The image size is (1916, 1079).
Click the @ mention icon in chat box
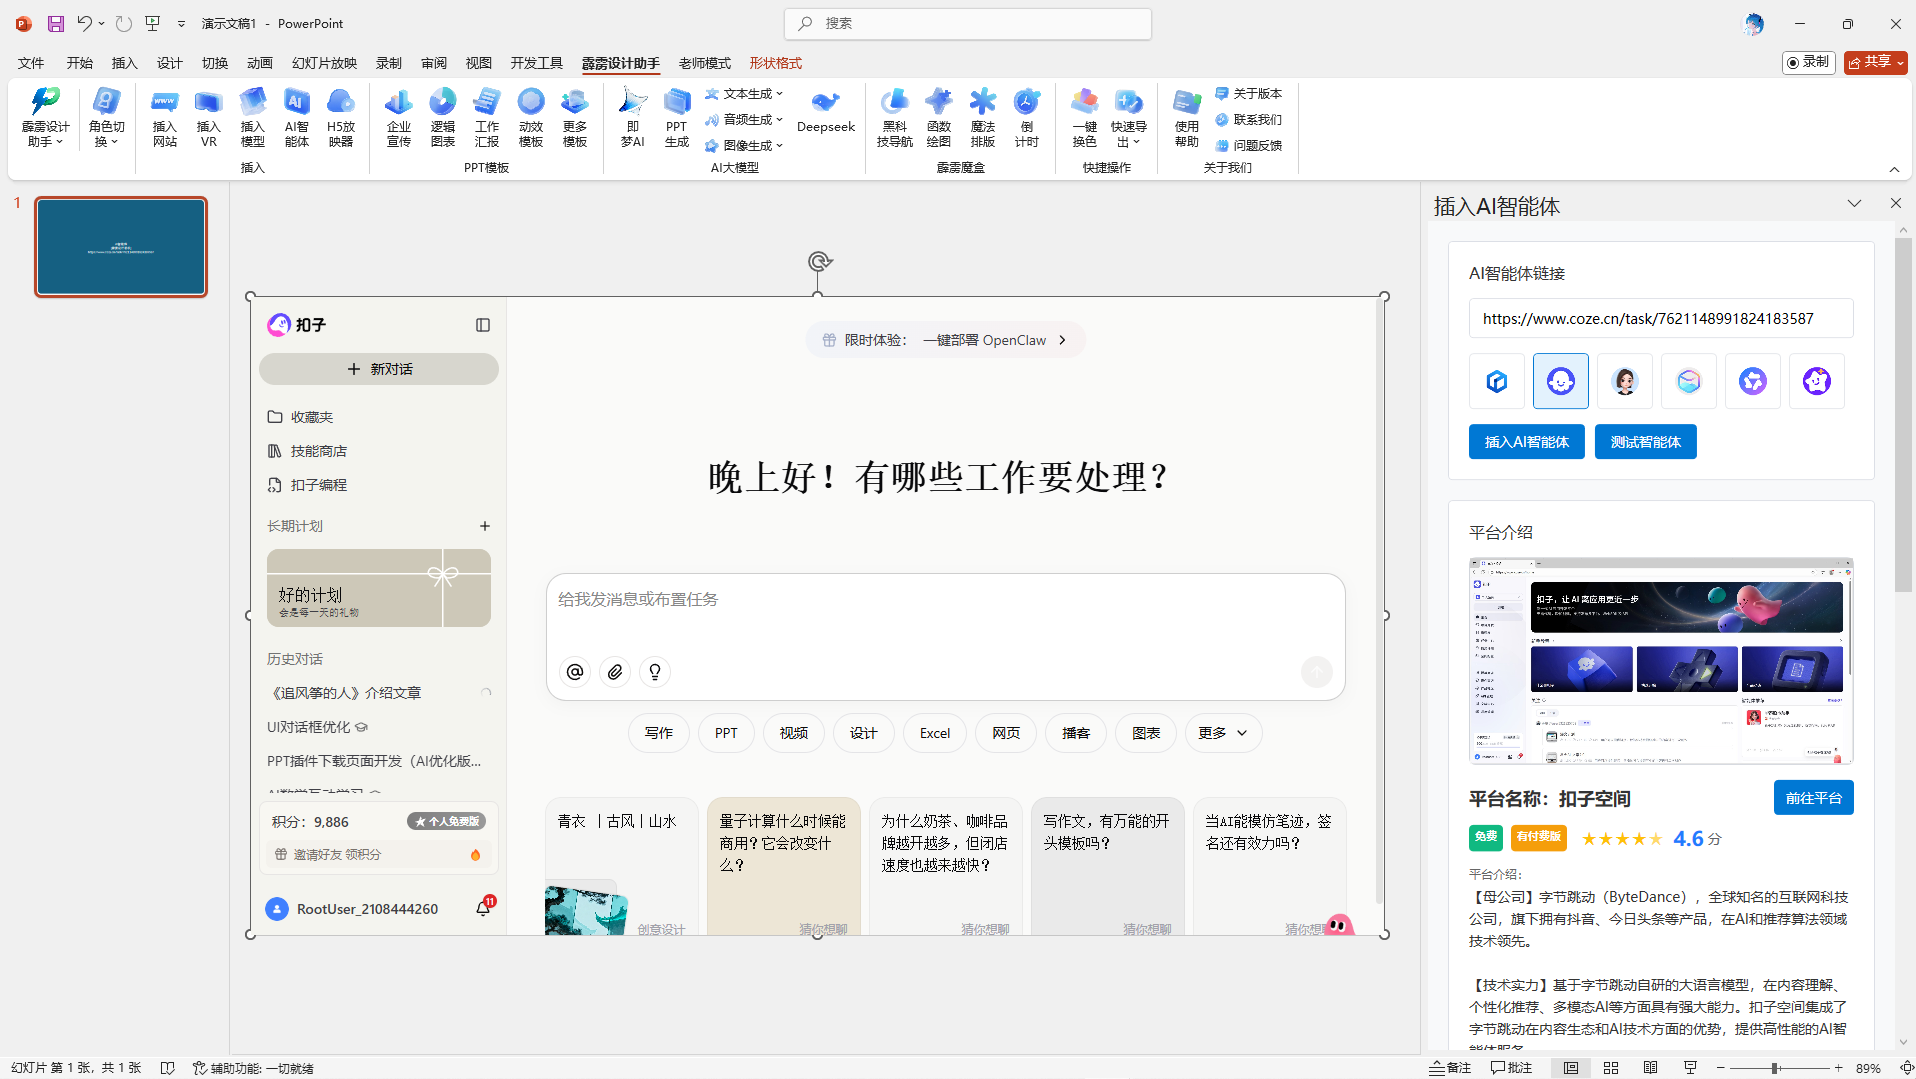tap(575, 672)
